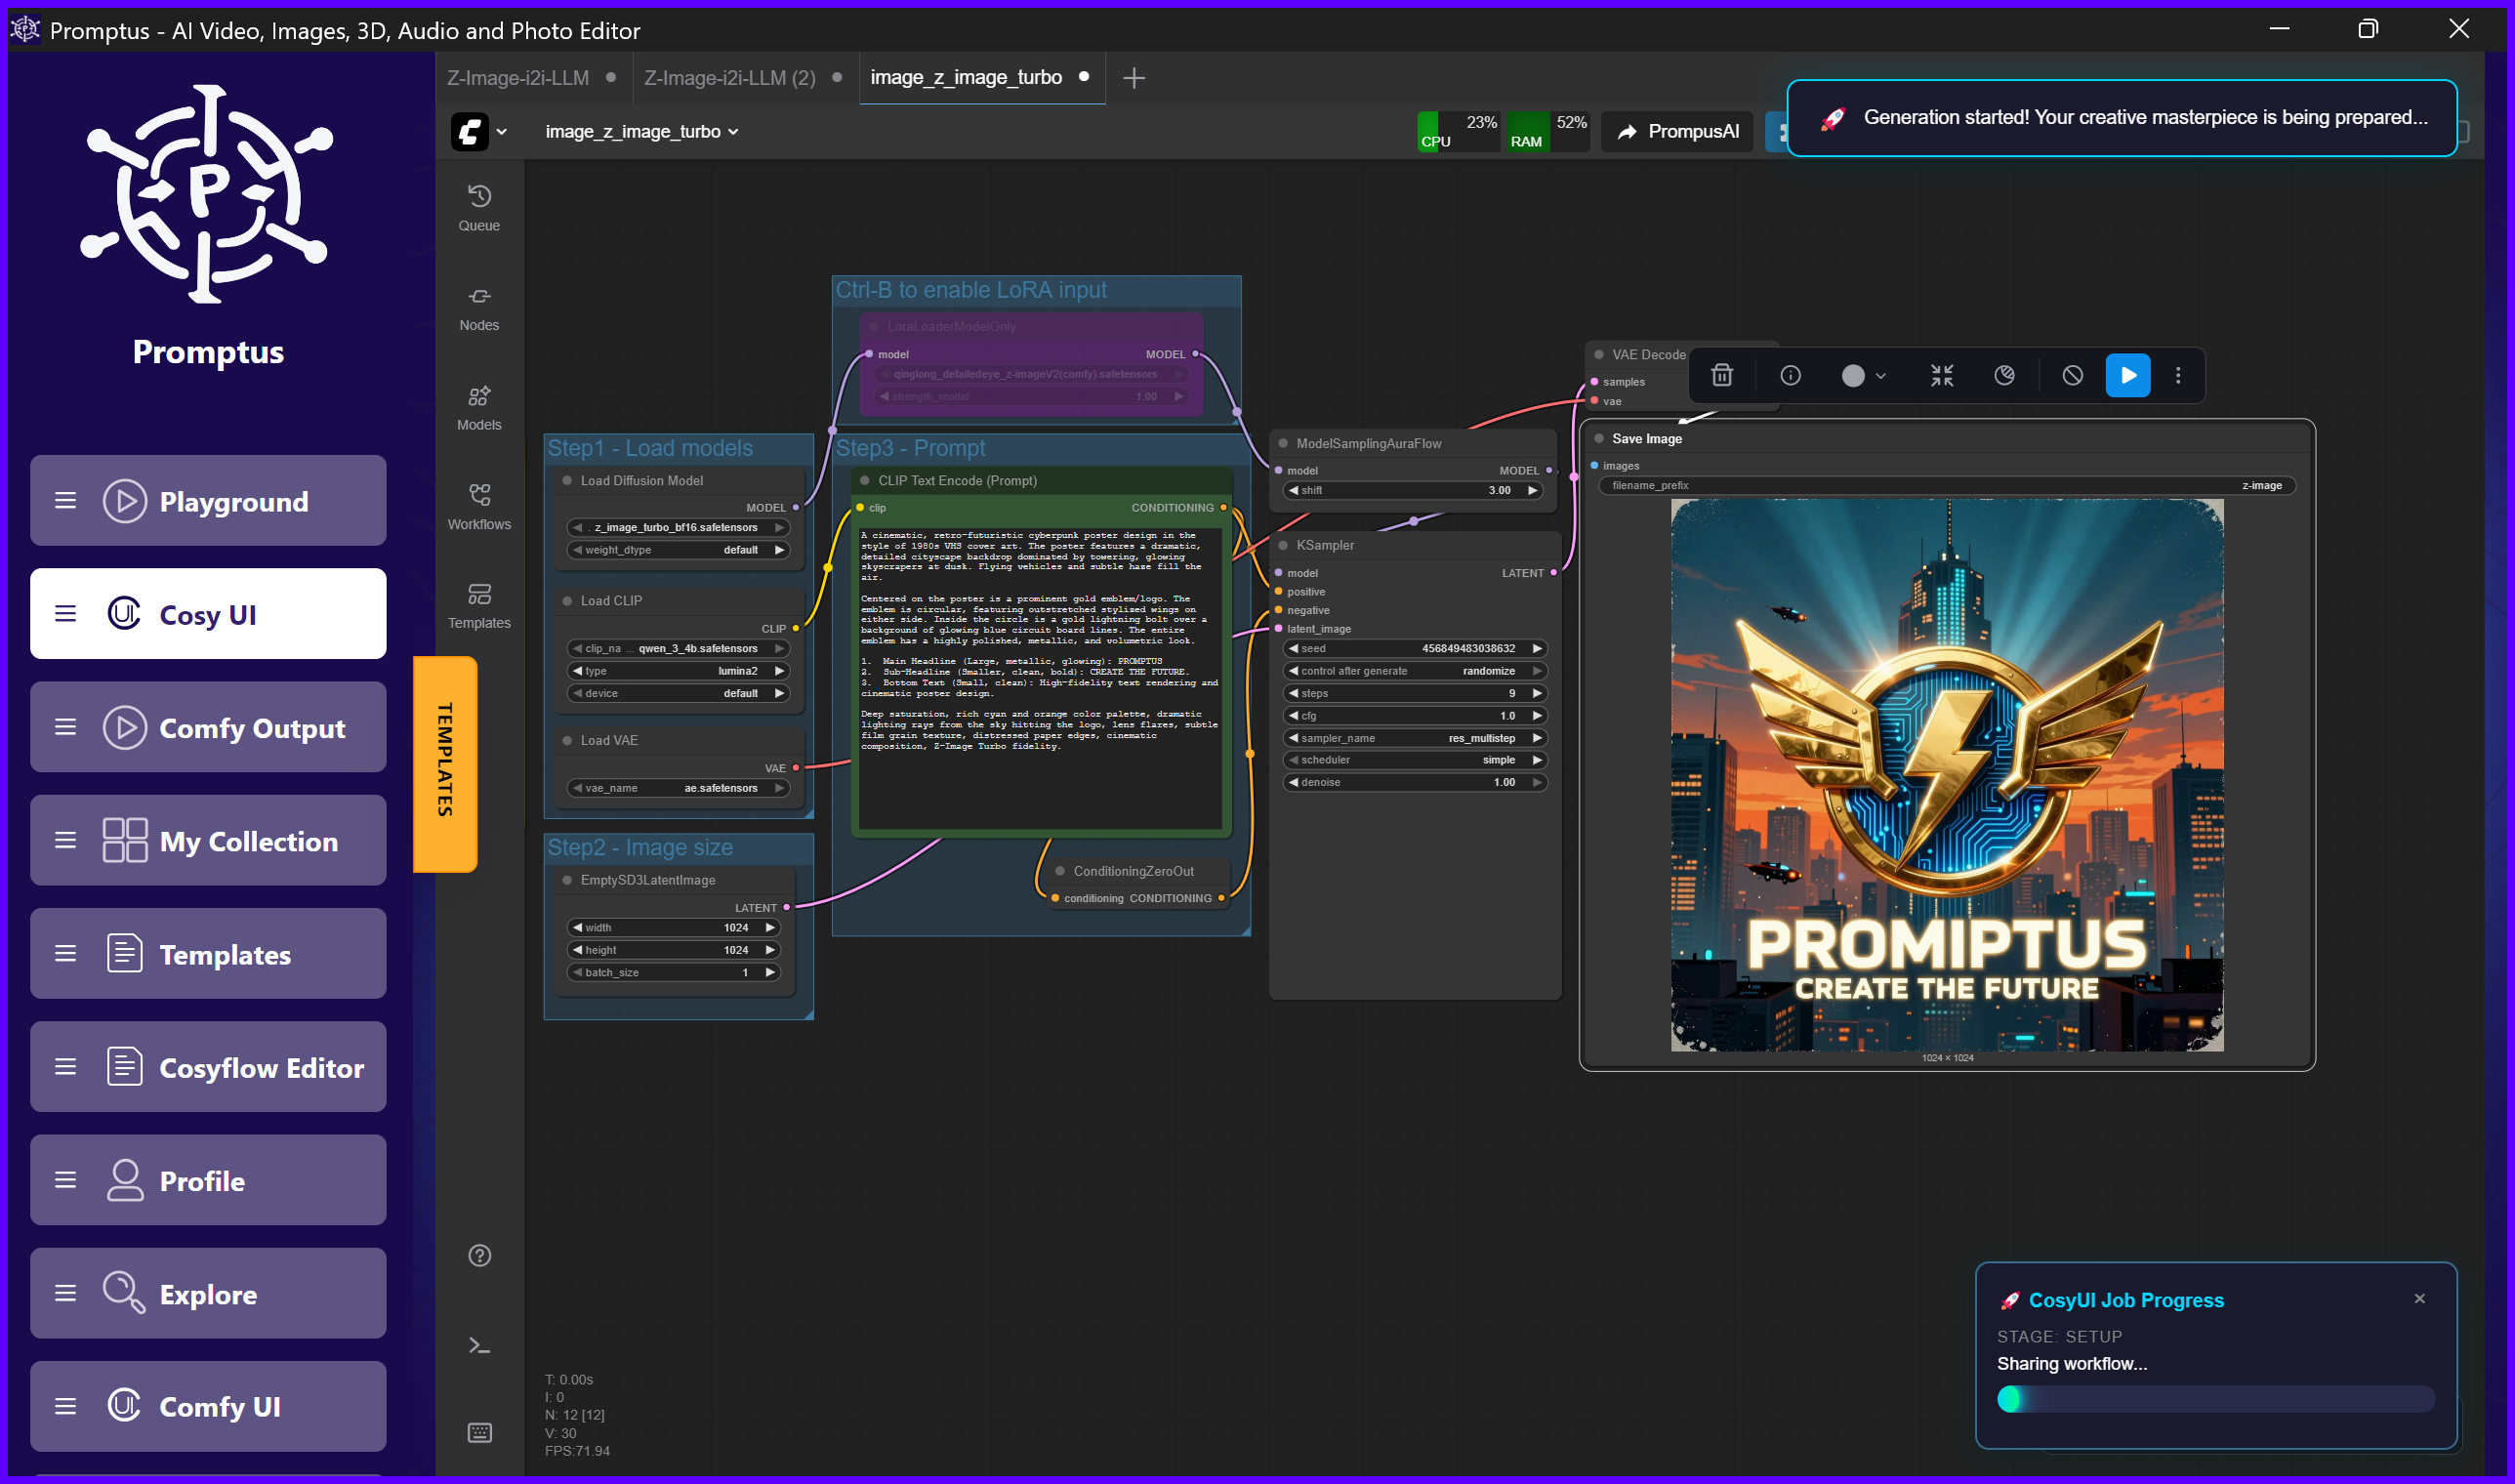
Task: Open a new workflow tab with the plus button
Action: point(1133,77)
